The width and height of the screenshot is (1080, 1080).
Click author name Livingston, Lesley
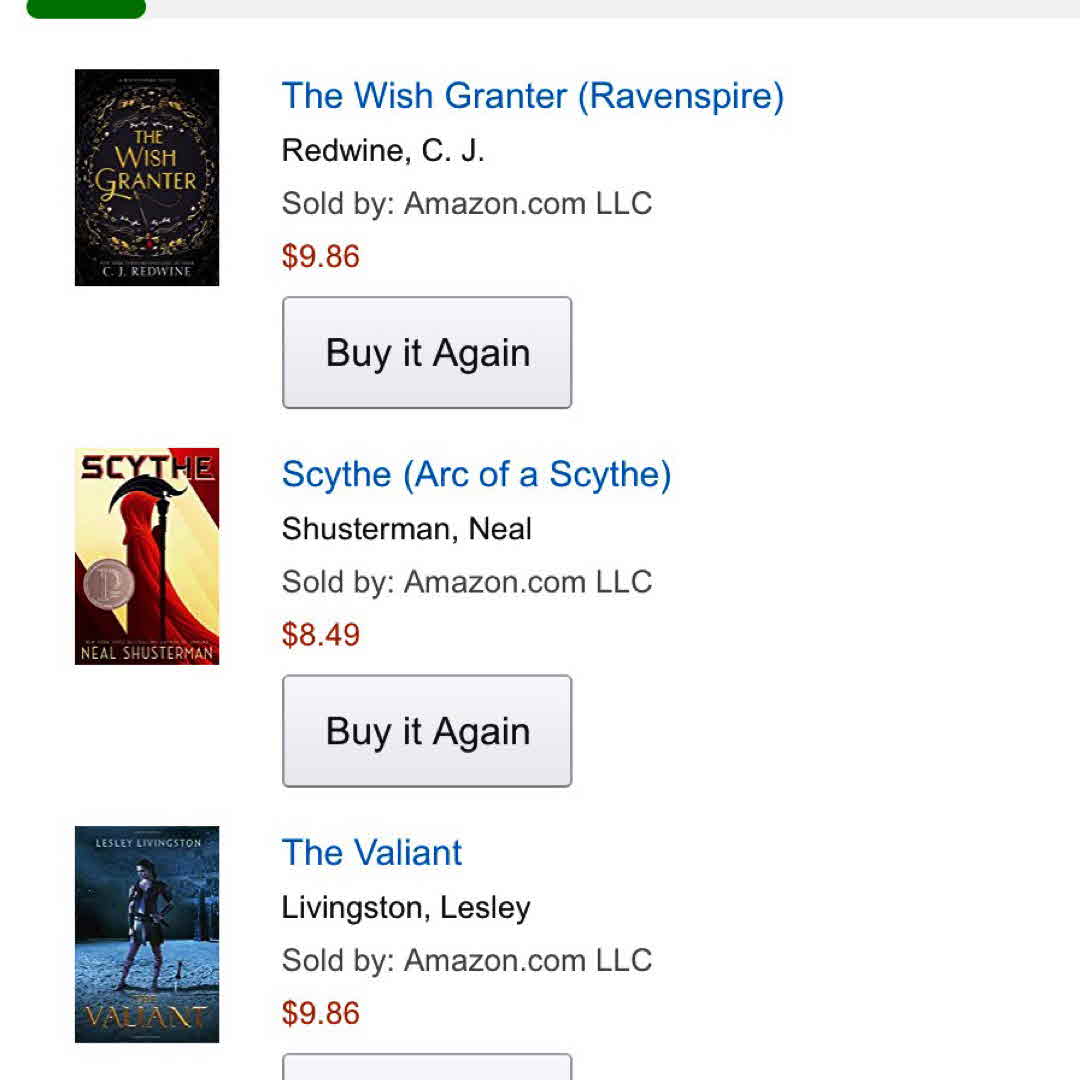tap(406, 908)
